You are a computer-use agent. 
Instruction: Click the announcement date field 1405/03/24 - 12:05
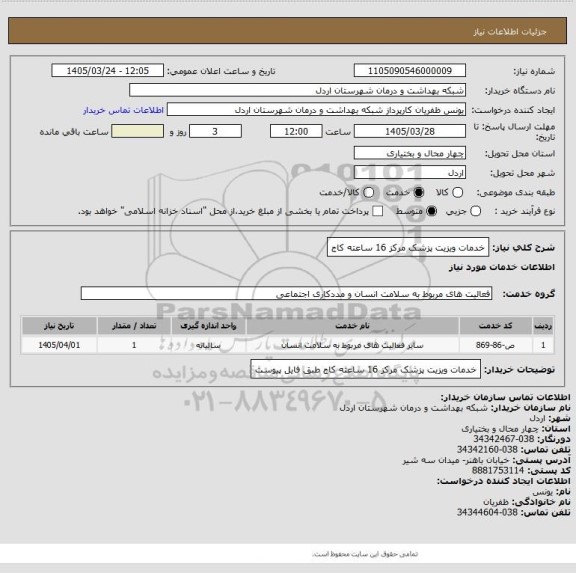(x=108, y=71)
